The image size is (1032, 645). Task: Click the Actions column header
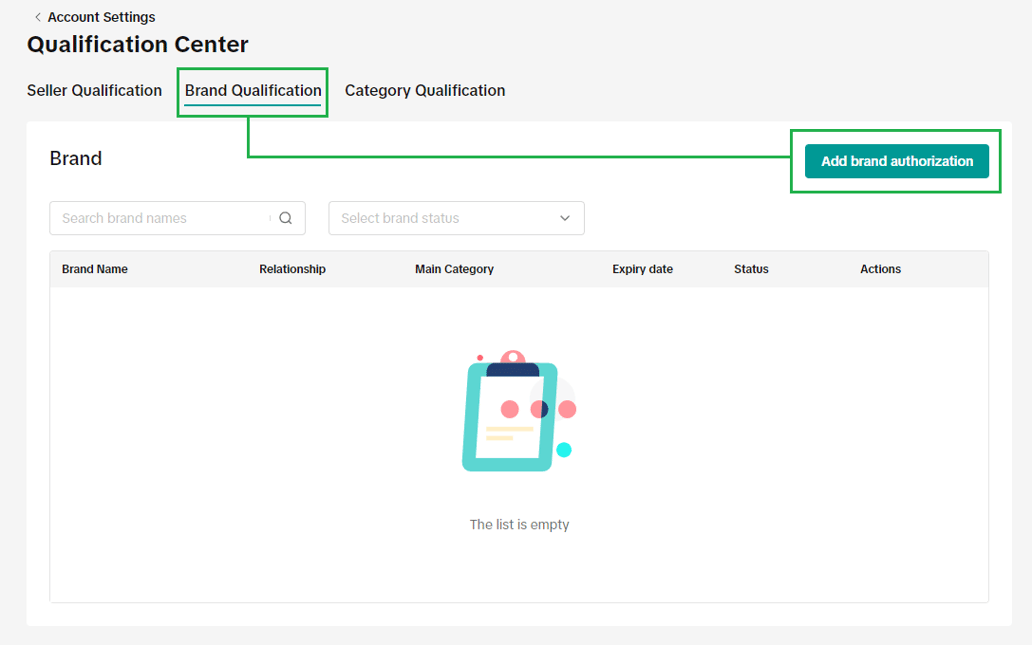880,268
